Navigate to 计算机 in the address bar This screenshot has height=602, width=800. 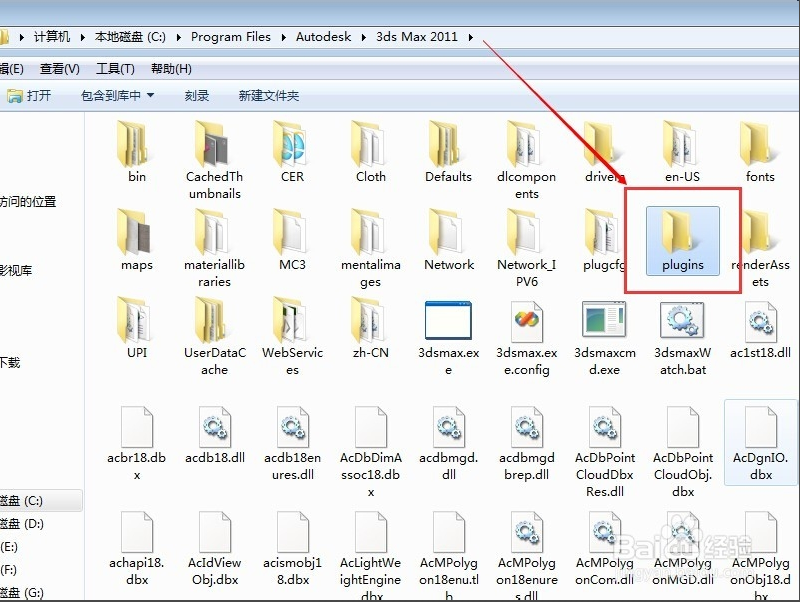pos(52,37)
